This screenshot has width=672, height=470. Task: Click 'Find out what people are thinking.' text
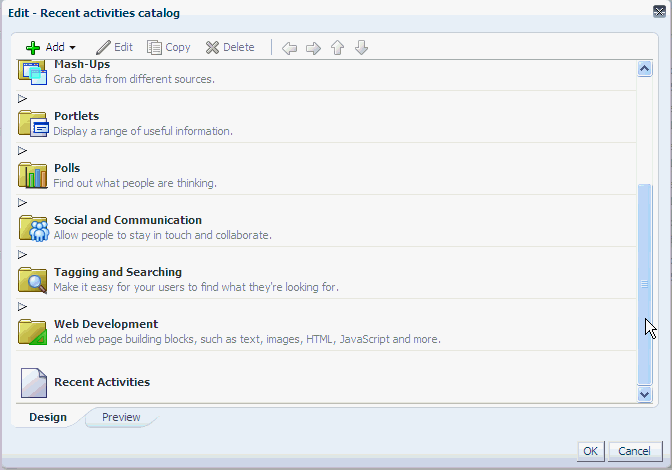(x=135, y=183)
